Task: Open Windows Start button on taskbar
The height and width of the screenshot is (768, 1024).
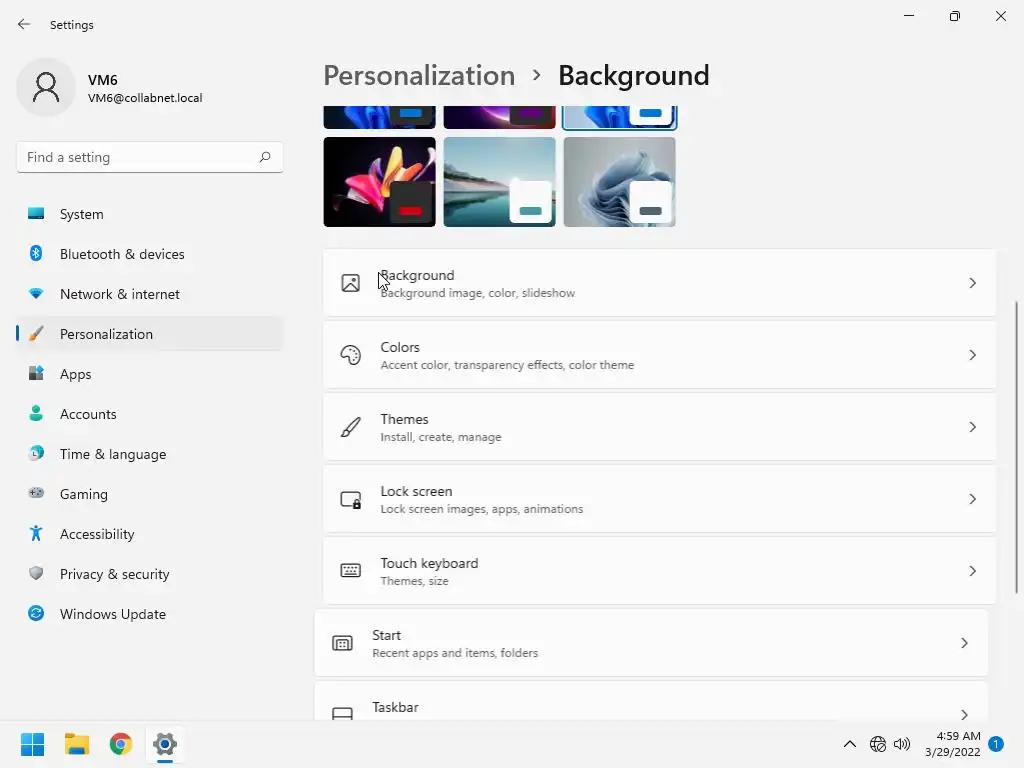Action: click(33, 744)
